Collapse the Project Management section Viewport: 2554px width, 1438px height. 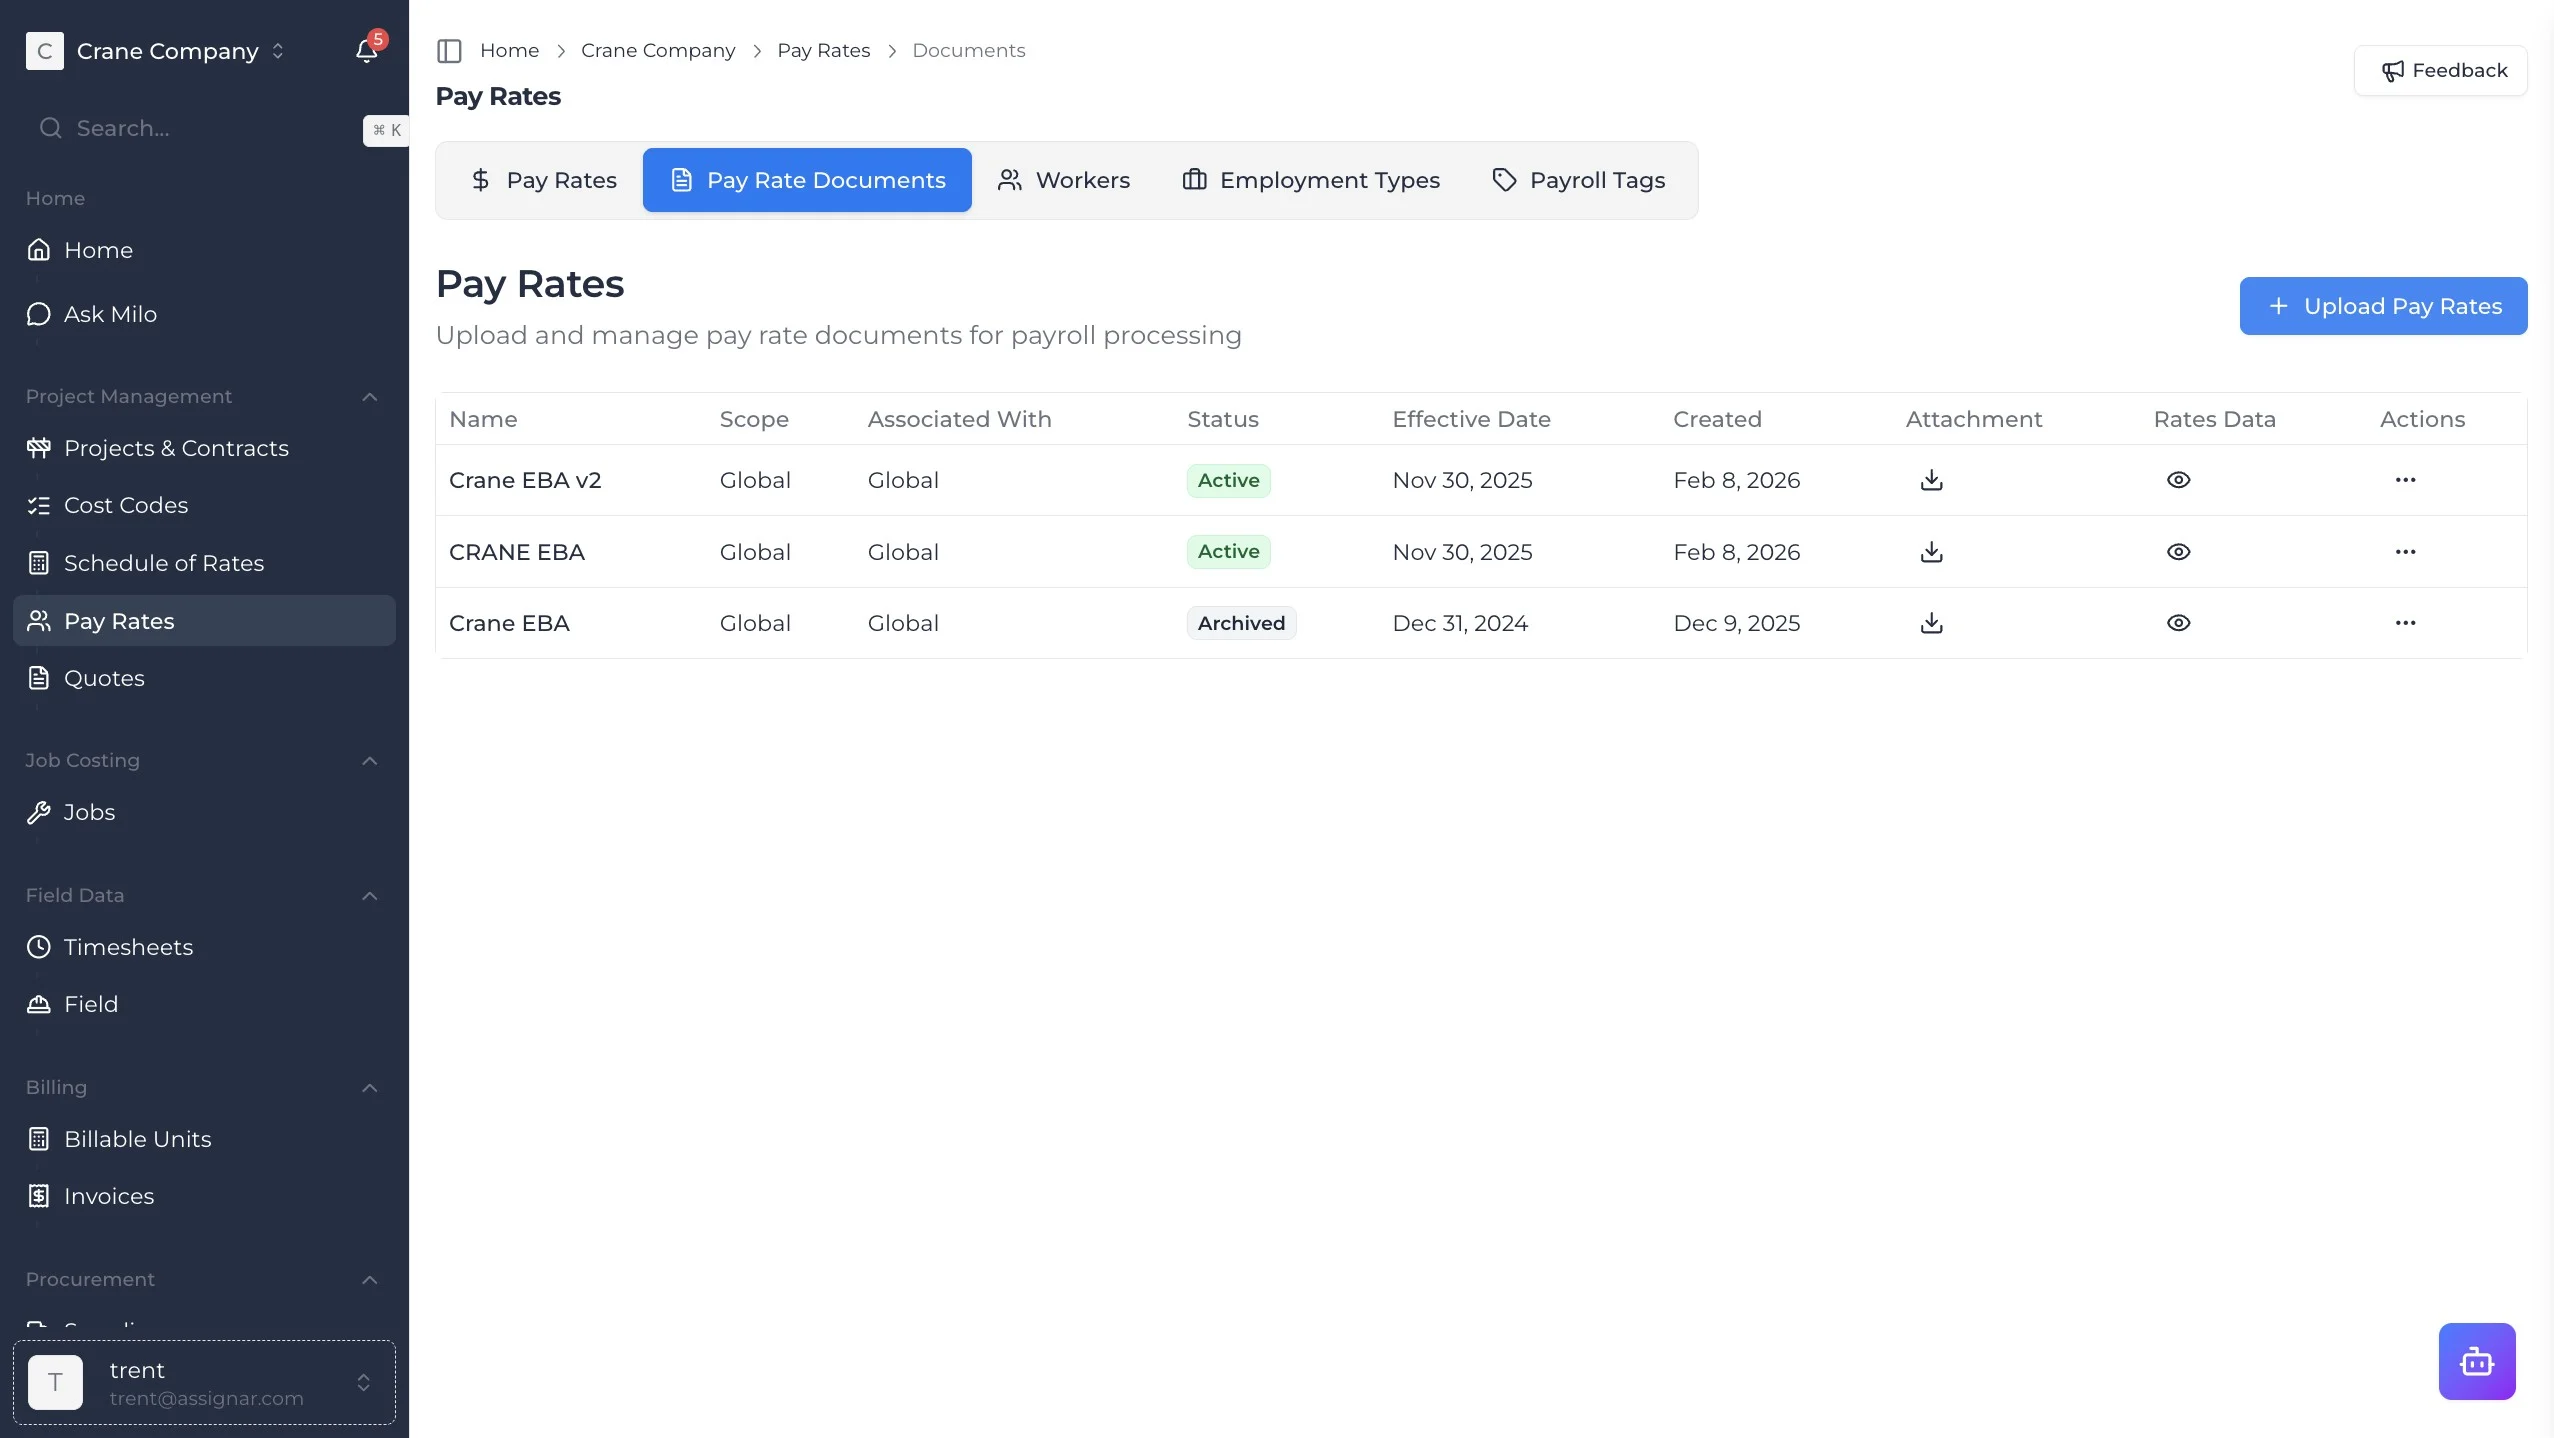(x=369, y=397)
